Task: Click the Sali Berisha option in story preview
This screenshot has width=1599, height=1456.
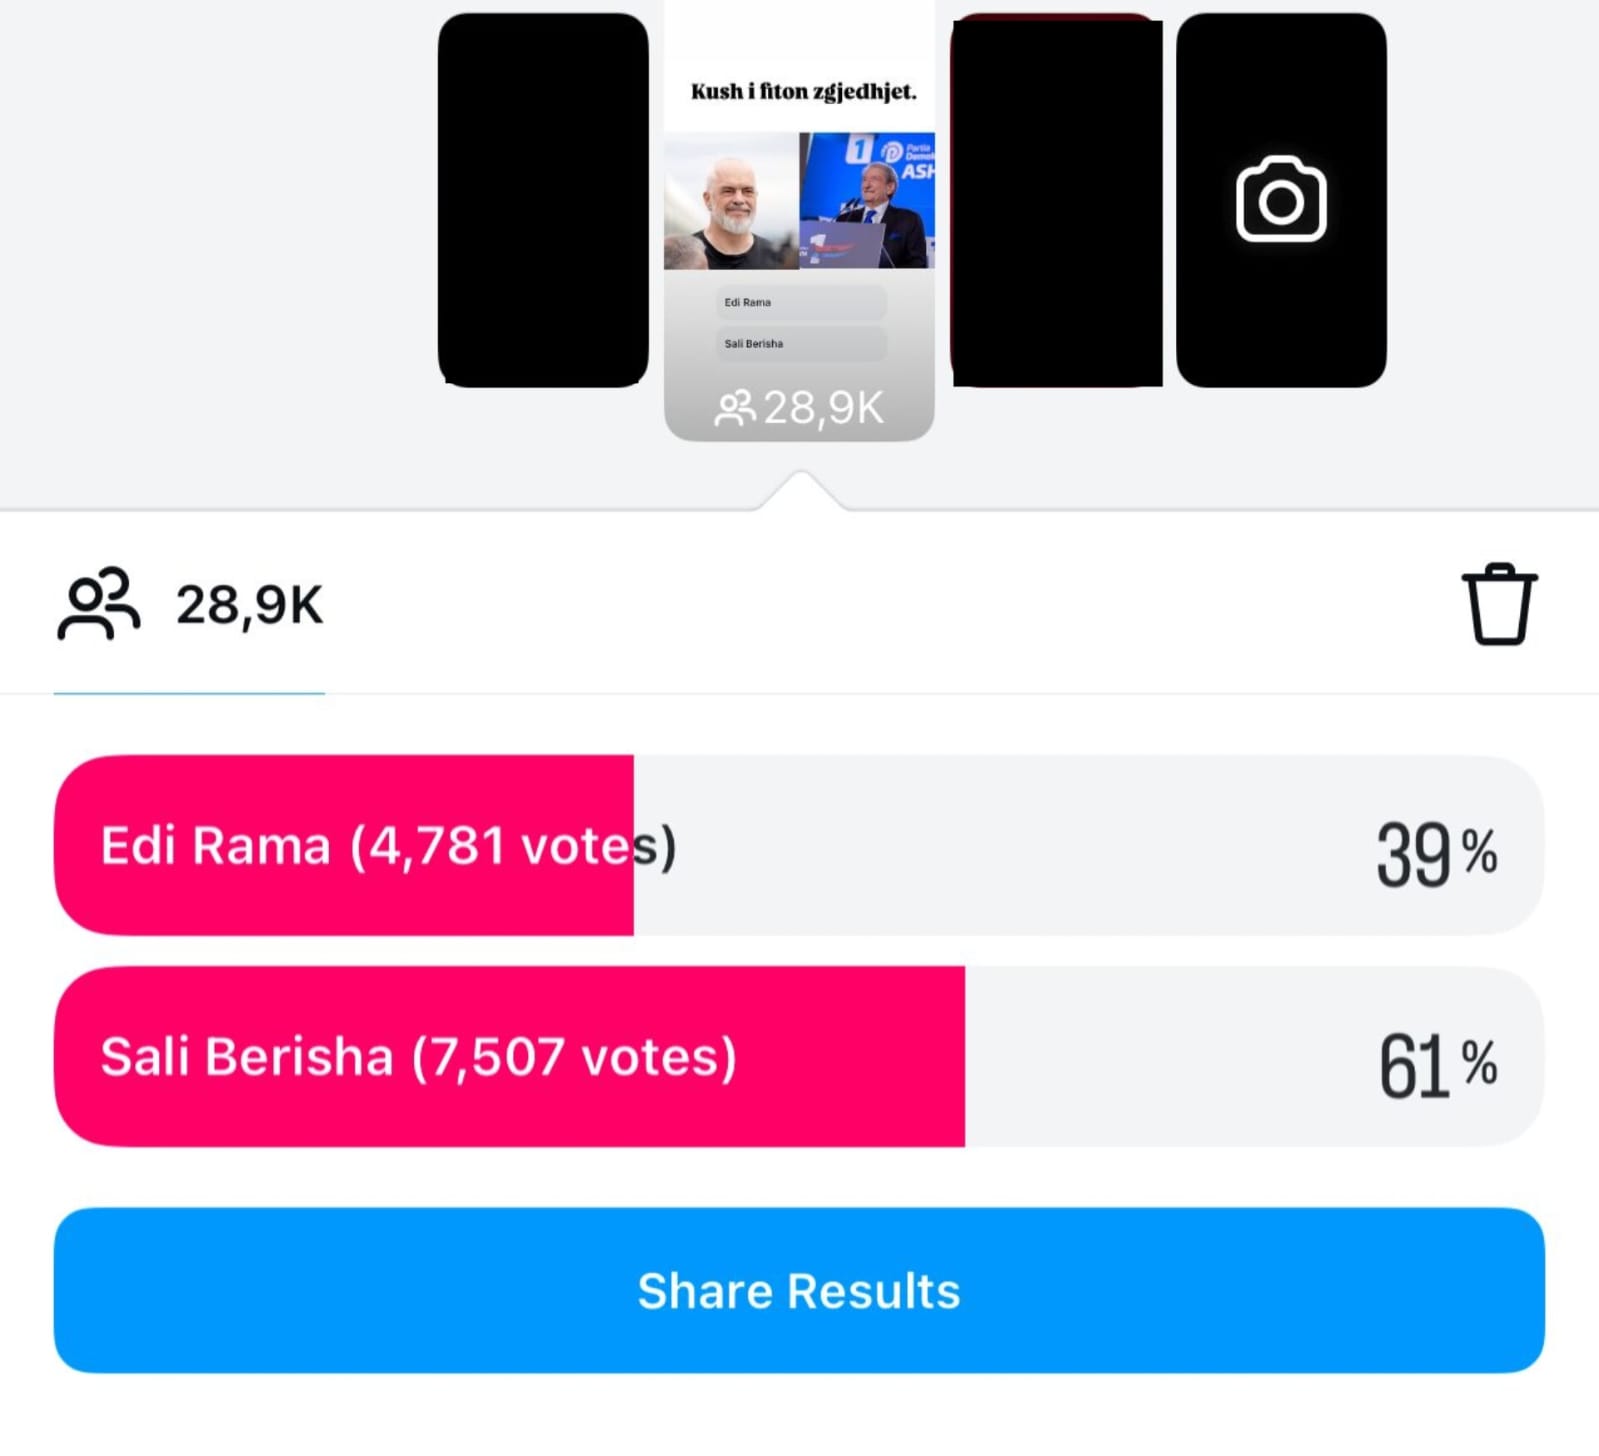Action: point(801,343)
